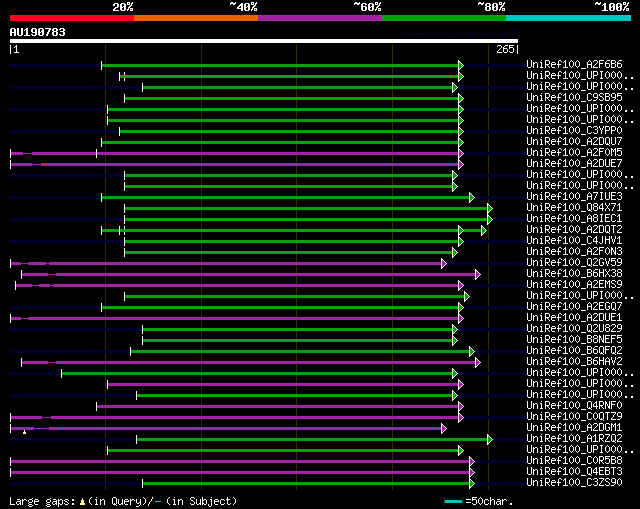Select the UniRef100_B6HX38 hit name

point(574,274)
